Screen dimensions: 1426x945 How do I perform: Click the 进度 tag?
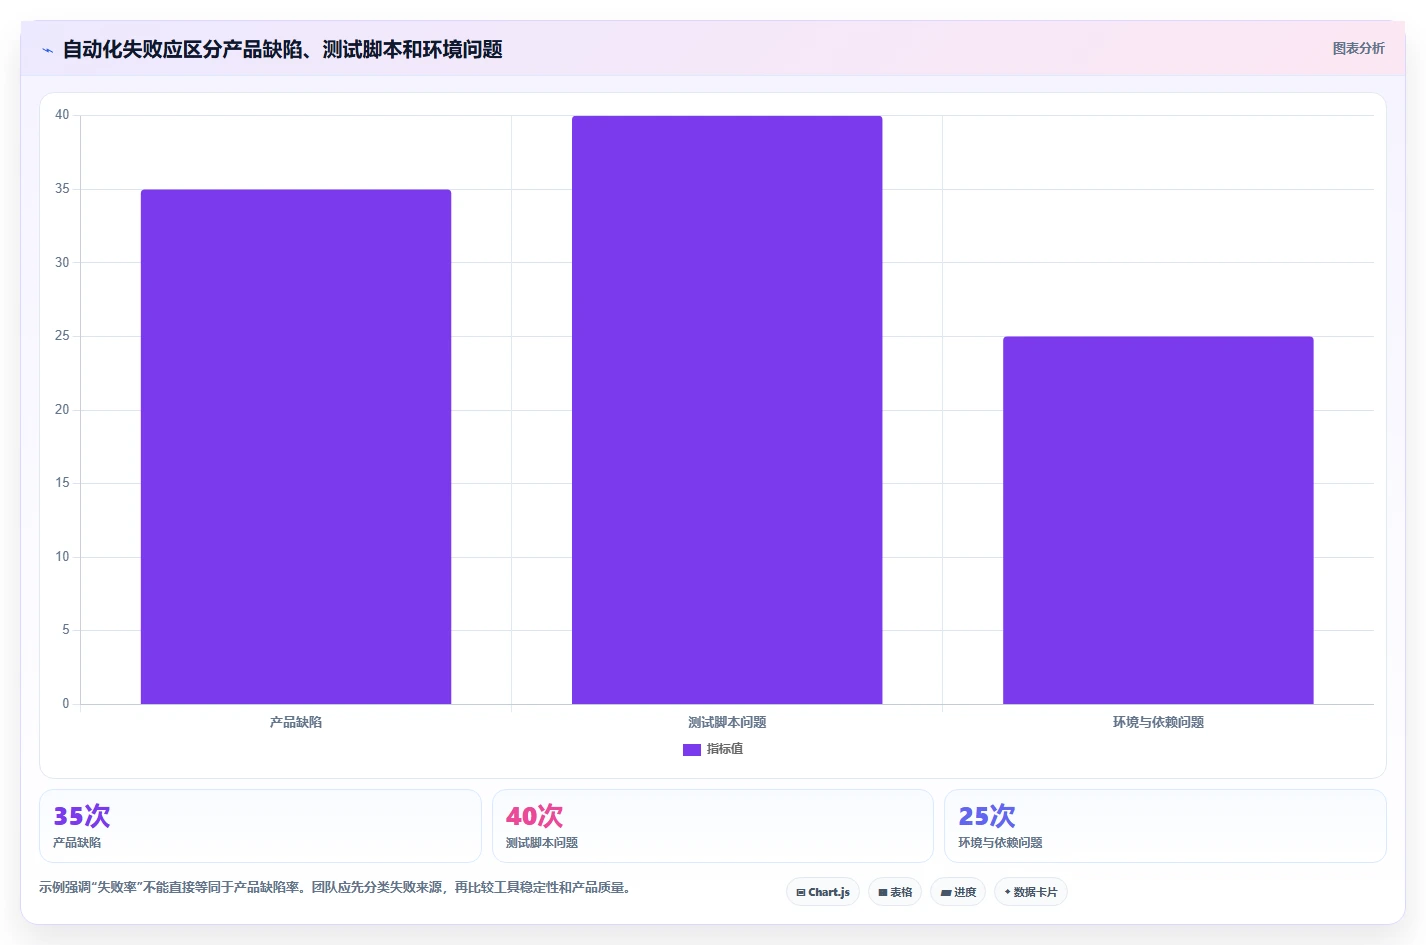pyautogui.click(x=958, y=892)
